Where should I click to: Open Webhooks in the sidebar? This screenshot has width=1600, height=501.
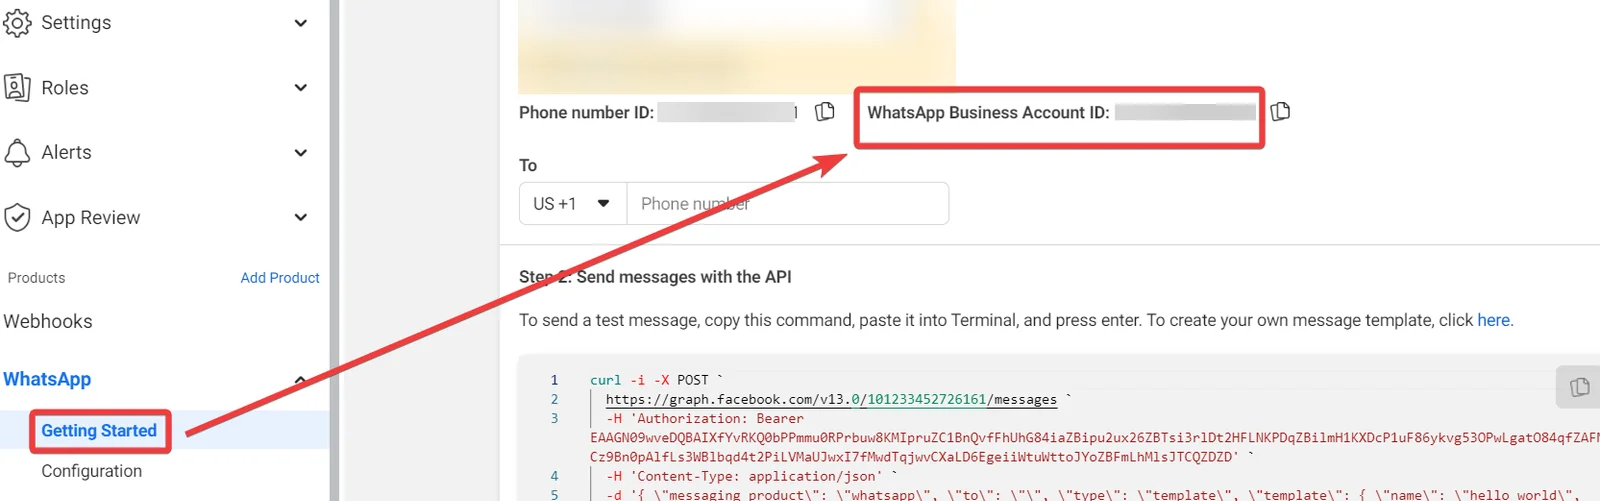pos(48,321)
